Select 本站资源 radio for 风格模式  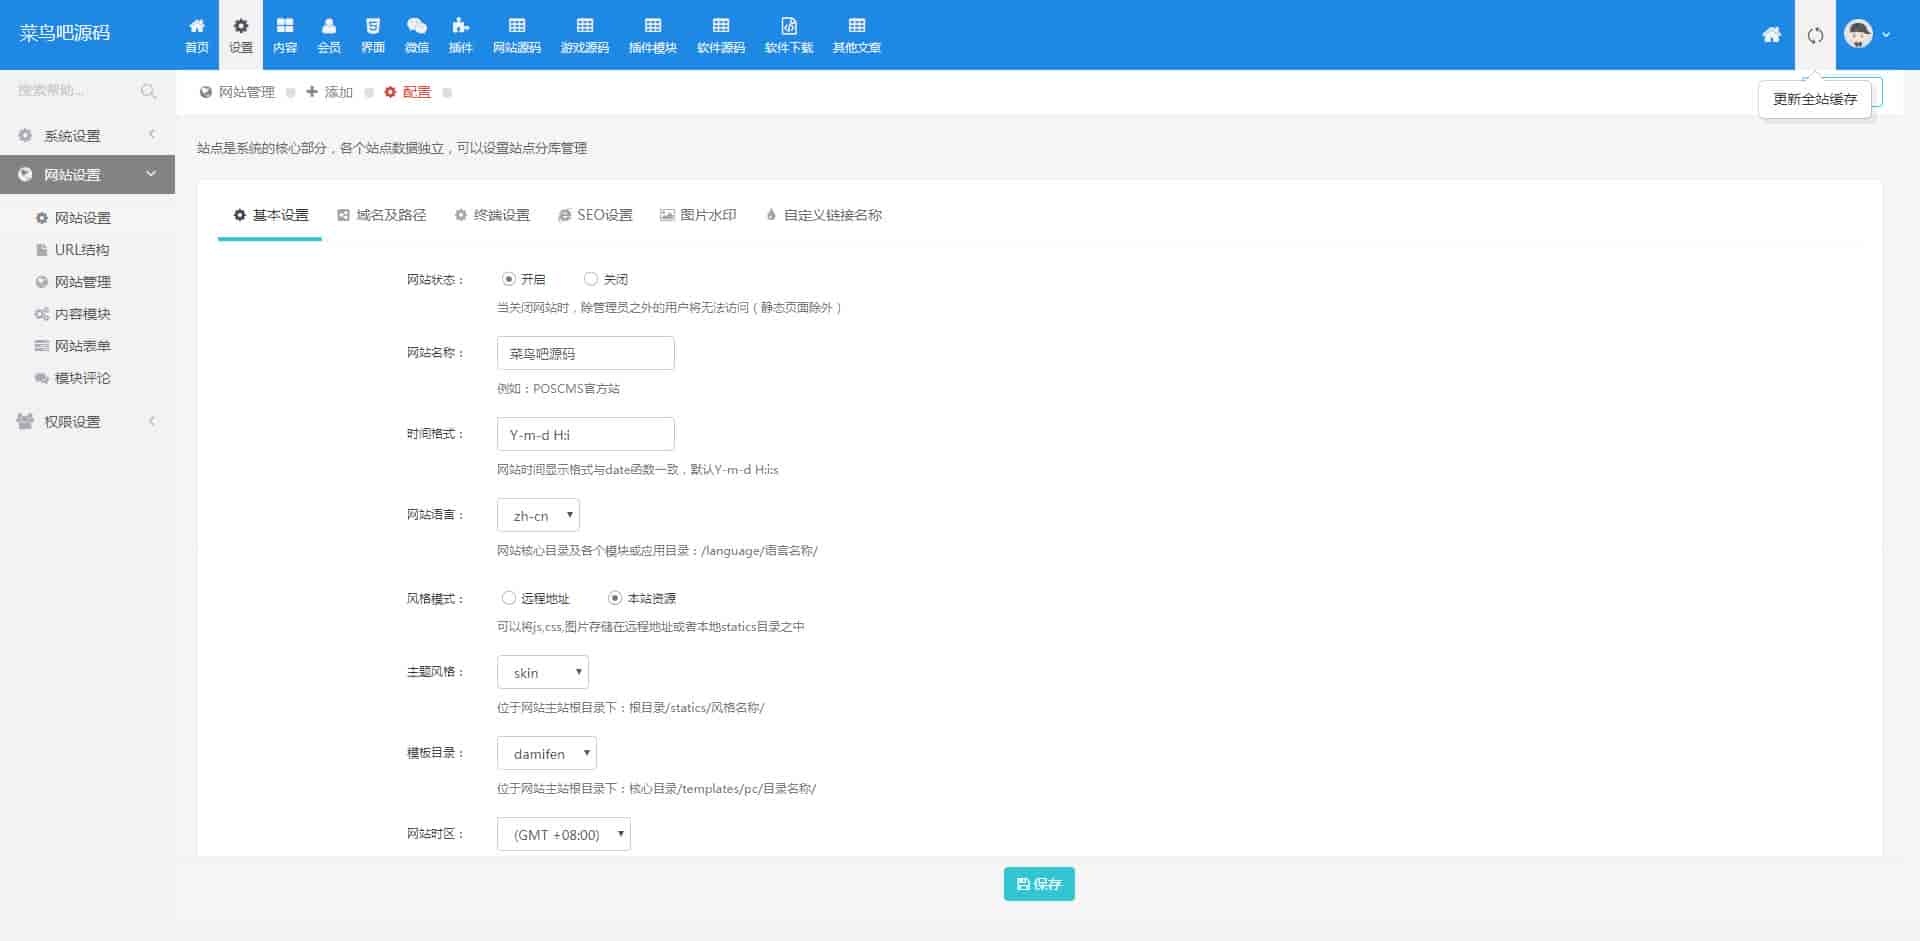tap(615, 598)
